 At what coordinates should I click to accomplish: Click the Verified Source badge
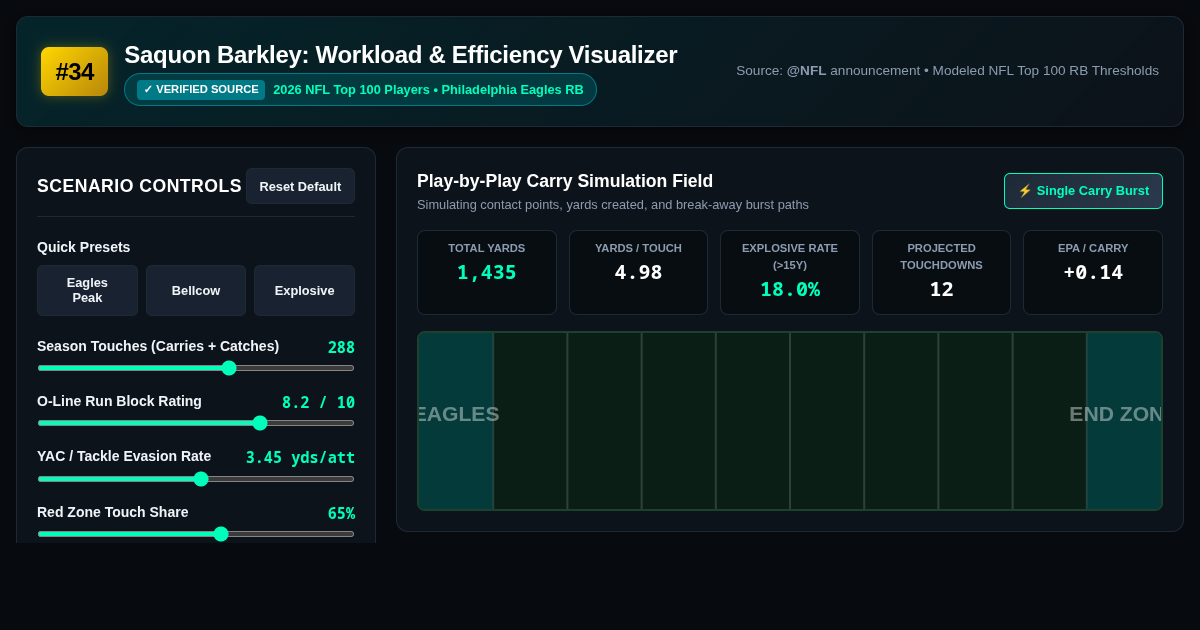pos(201,89)
